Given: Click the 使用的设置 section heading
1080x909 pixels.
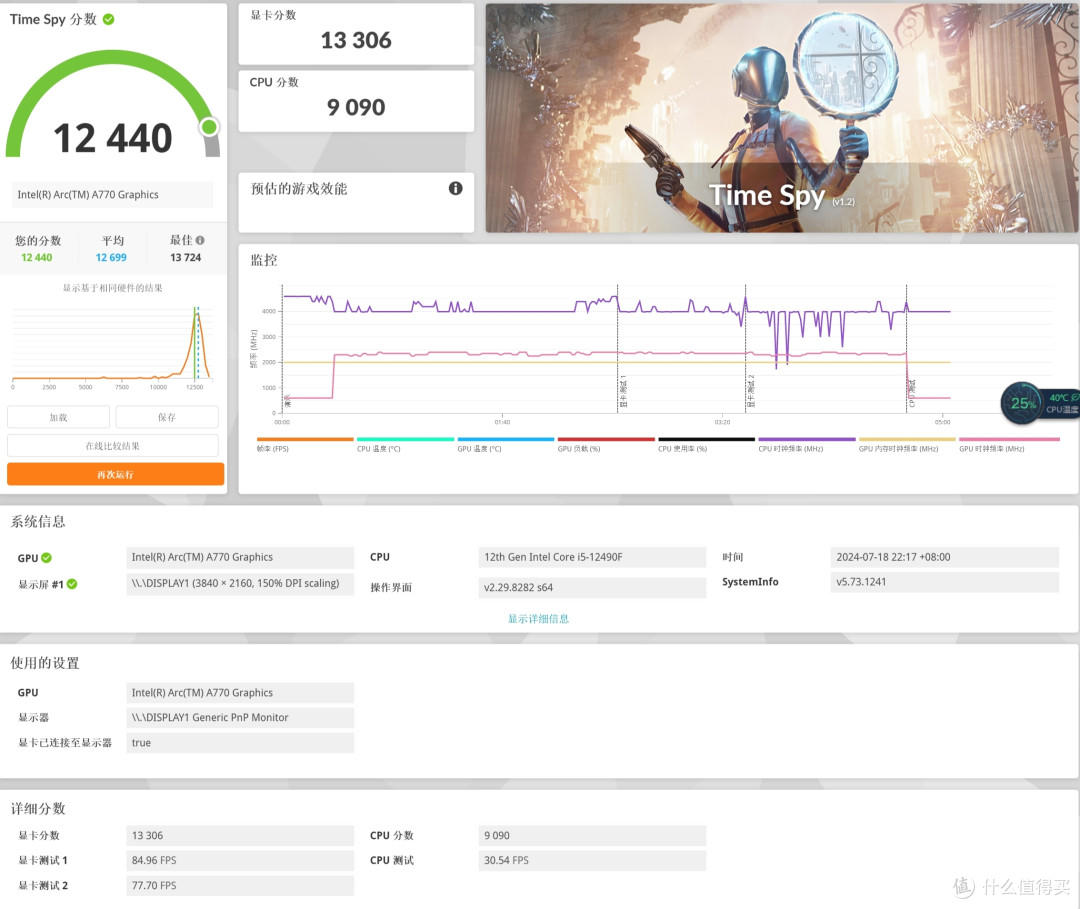Looking at the screenshot, I should (45, 663).
